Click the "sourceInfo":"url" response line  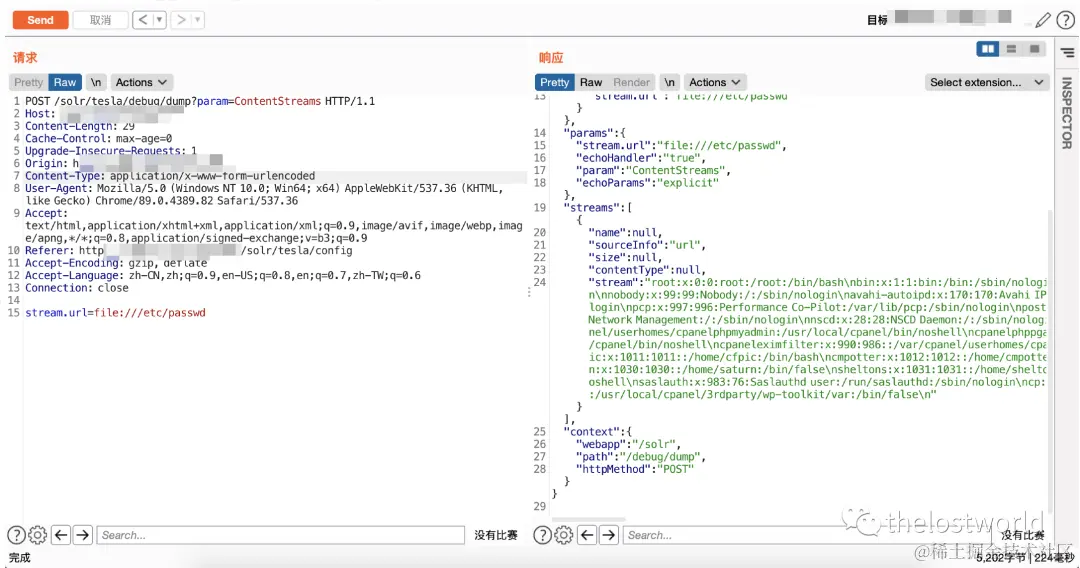[647, 244]
